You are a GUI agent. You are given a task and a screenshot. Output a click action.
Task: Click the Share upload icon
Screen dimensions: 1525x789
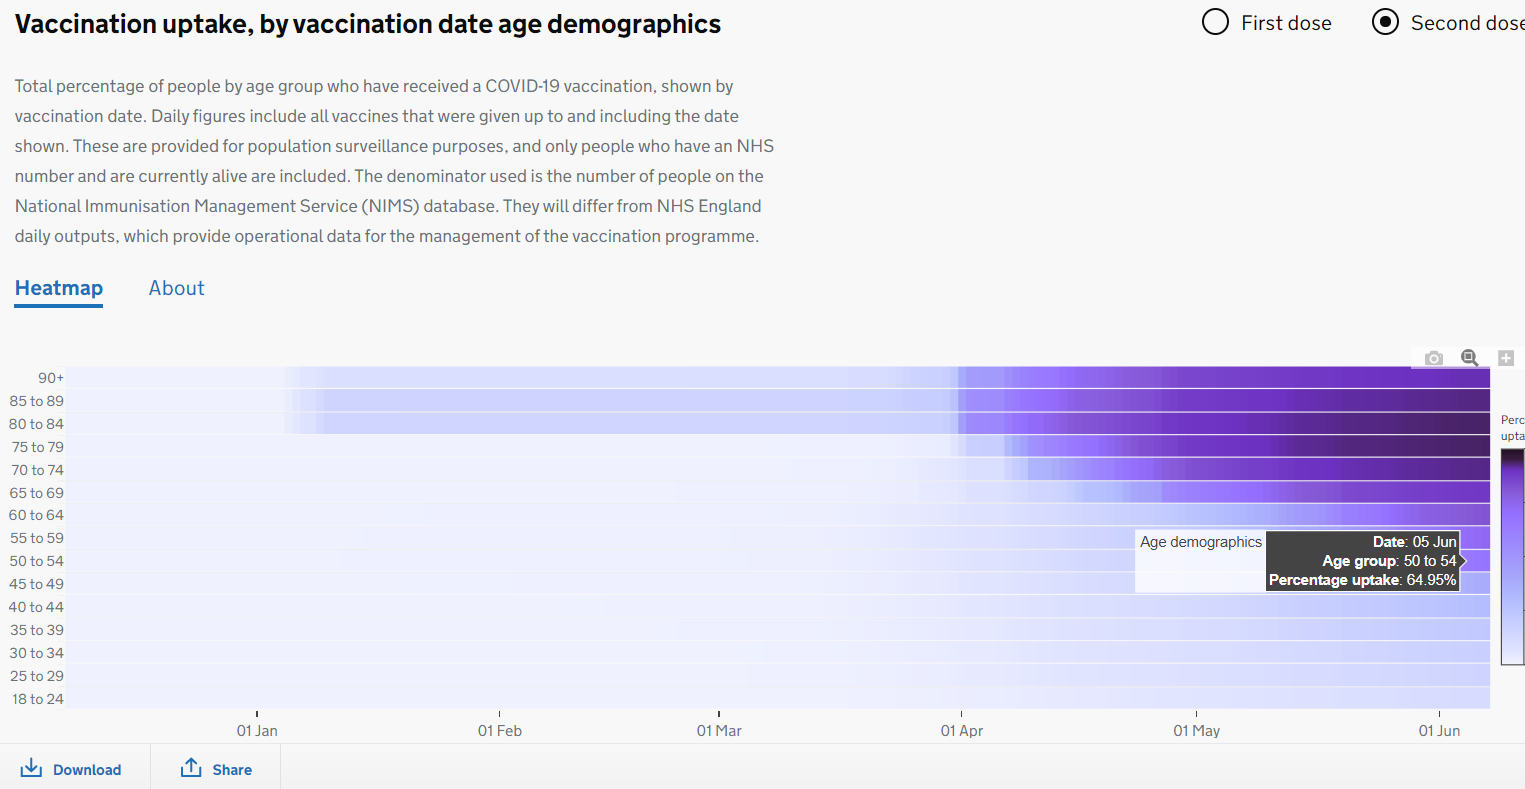(x=191, y=768)
